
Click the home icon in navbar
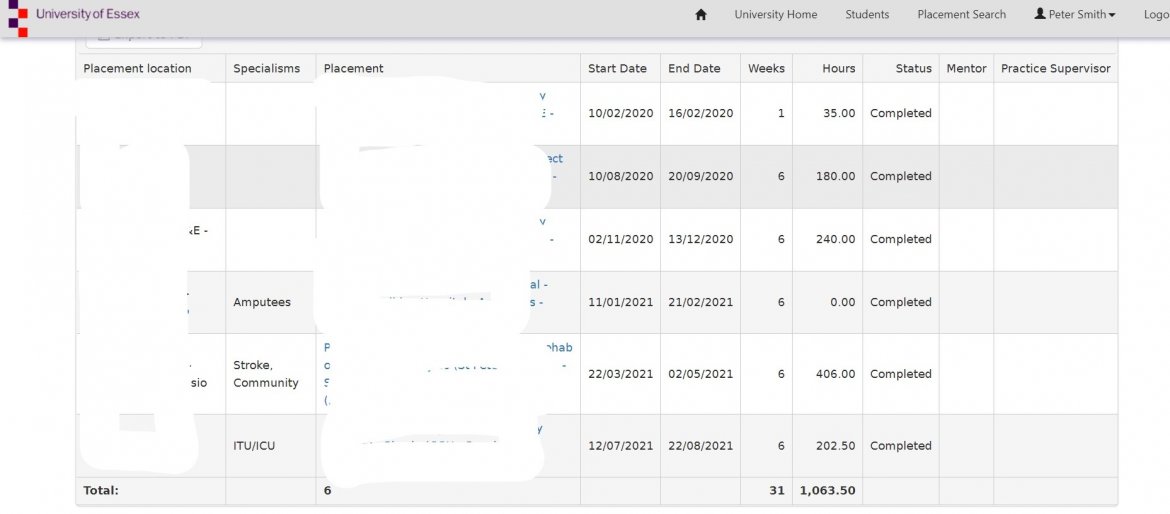coord(700,15)
